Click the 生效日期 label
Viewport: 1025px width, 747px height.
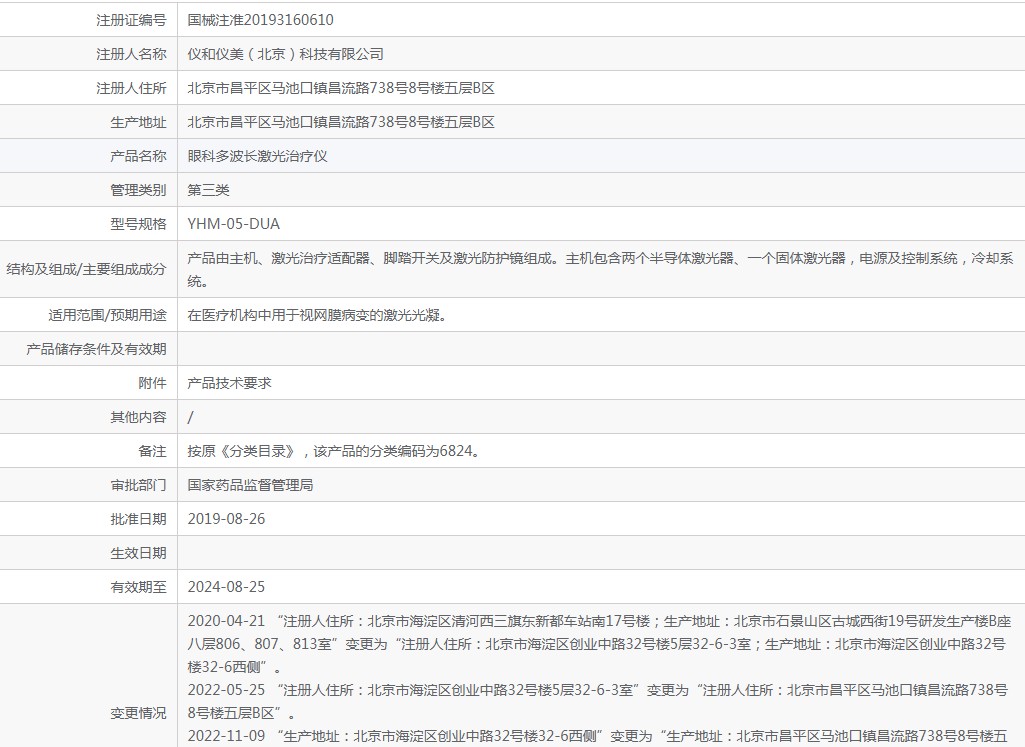139,554
